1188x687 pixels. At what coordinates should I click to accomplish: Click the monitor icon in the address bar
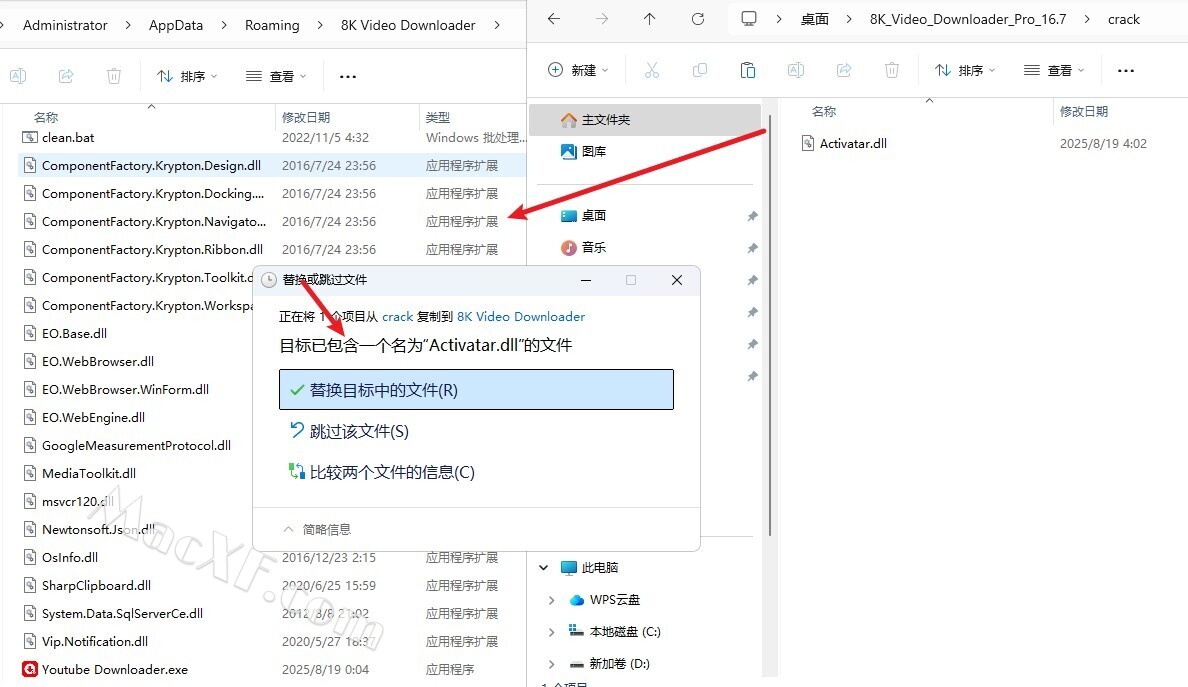click(x=749, y=19)
